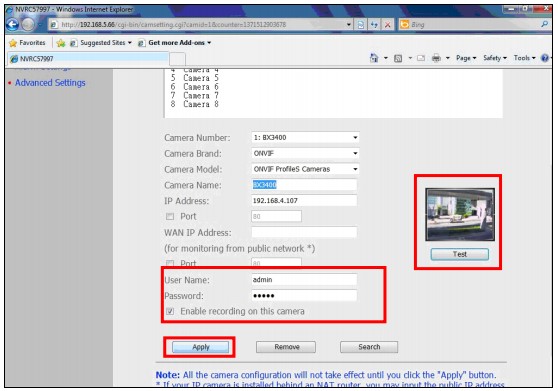
Task: Select Camera 6 in the list
Action: [194, 87]
